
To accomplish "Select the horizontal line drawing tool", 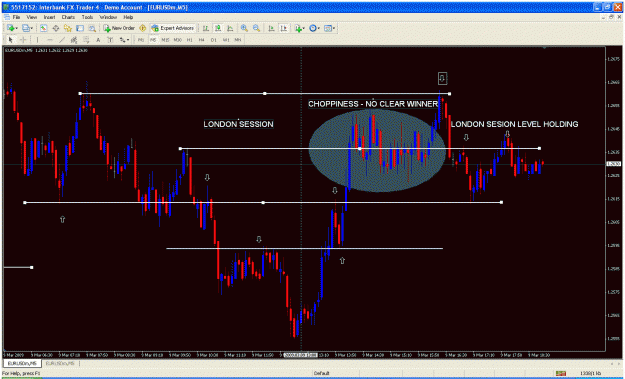I will pyautogui.click(x=50, y=40).
